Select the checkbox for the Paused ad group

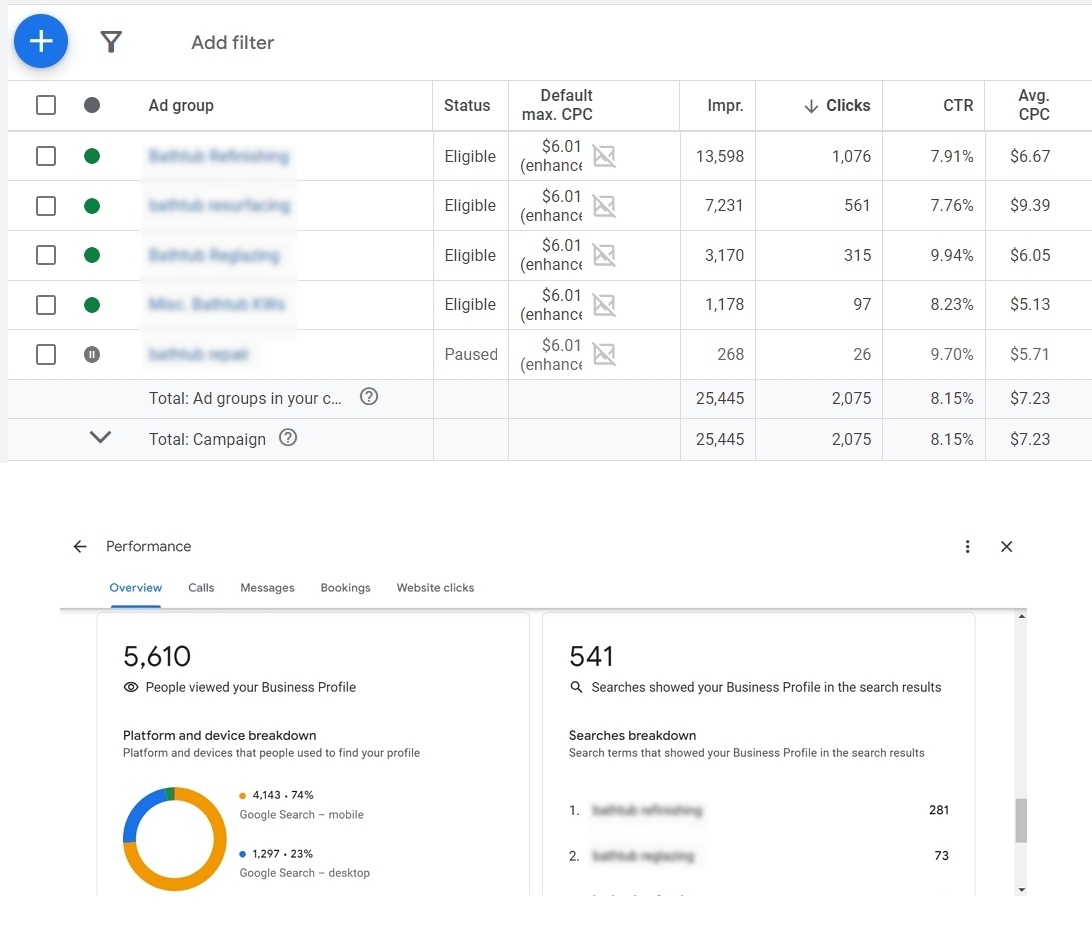46,354
